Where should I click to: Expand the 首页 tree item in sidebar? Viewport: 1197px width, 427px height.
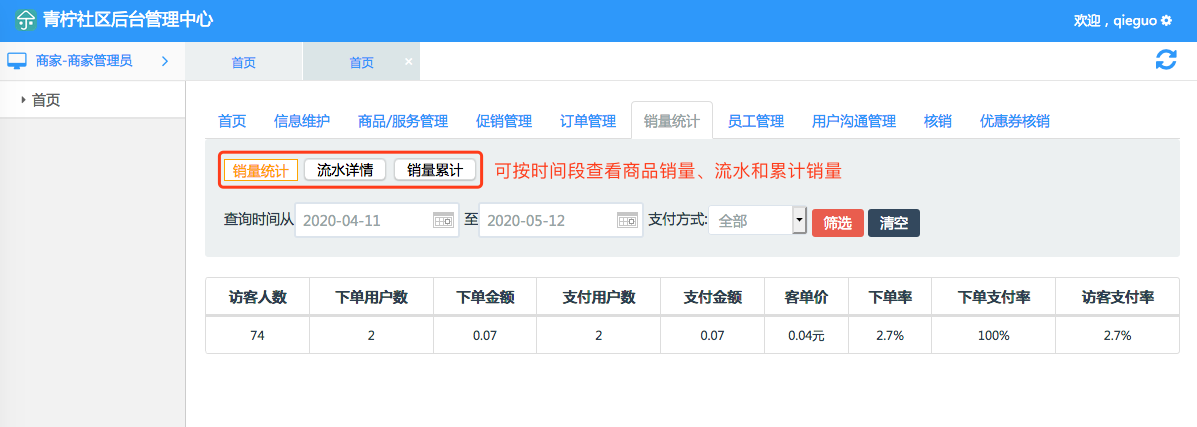(x=24, y=99)
